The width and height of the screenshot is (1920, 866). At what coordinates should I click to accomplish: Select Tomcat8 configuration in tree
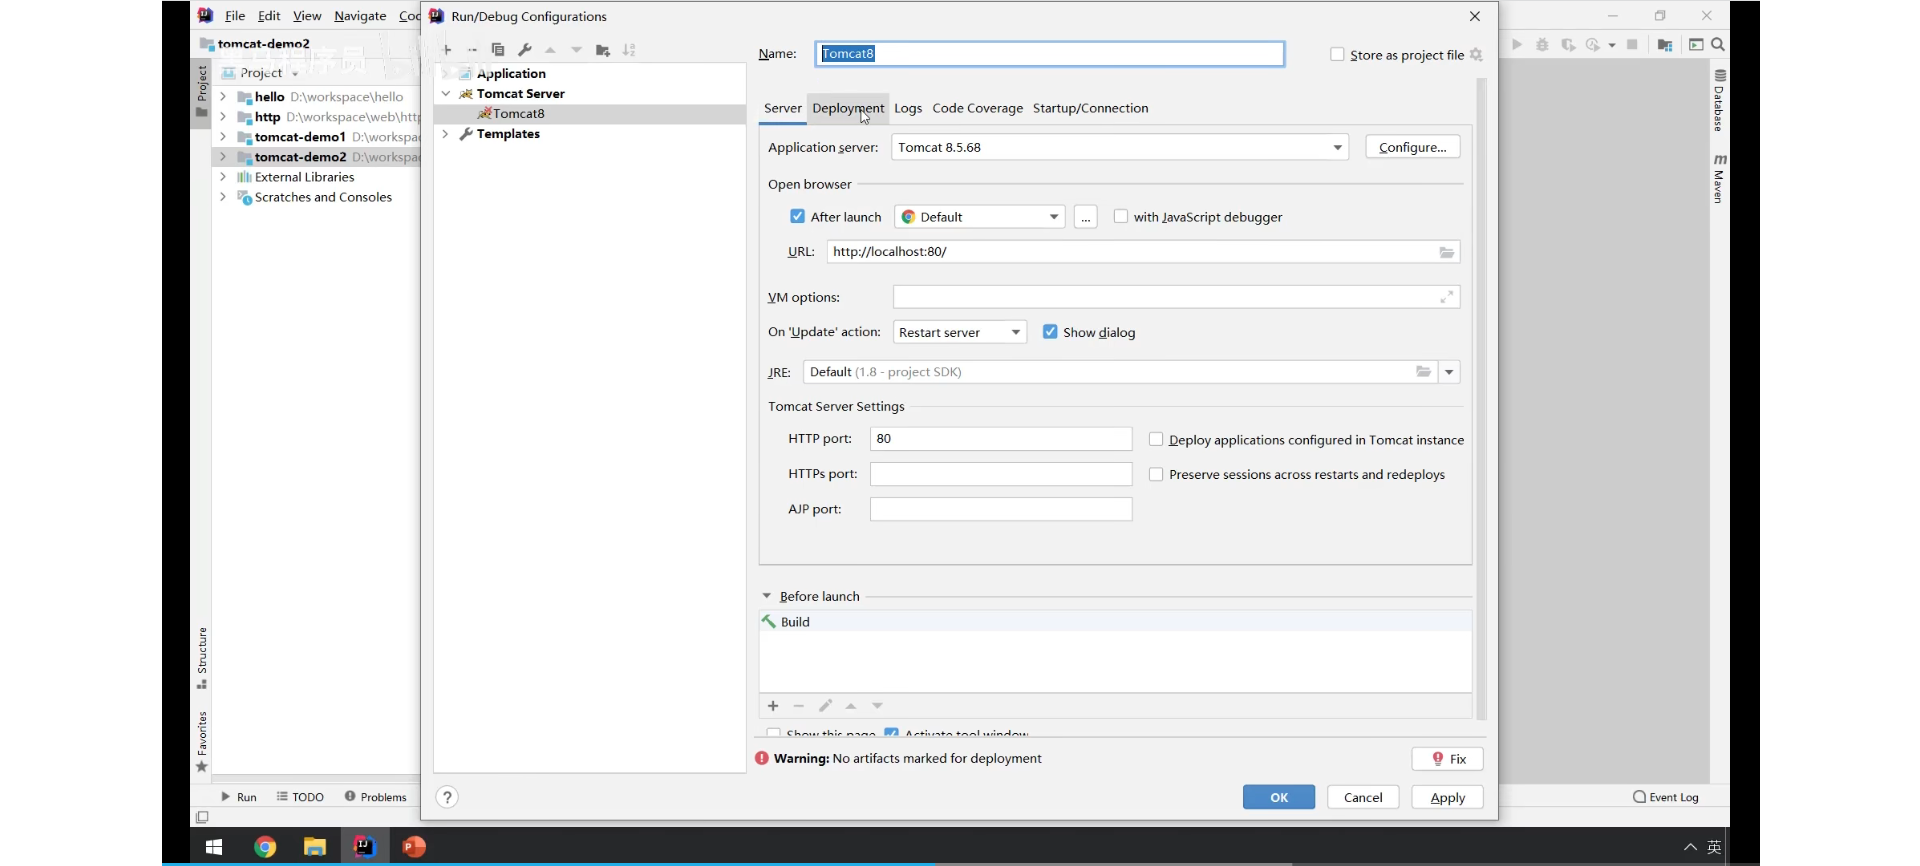click(x=590, y=114)
